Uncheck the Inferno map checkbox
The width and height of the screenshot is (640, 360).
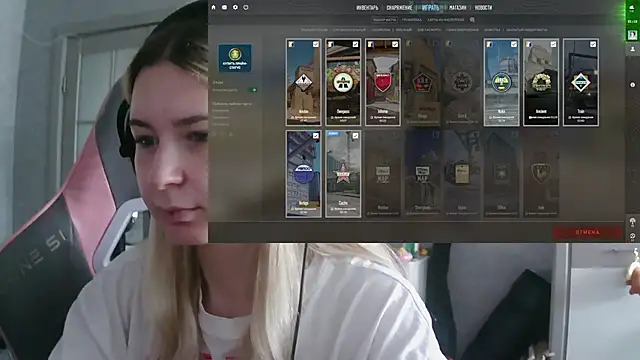click(395, 44)
